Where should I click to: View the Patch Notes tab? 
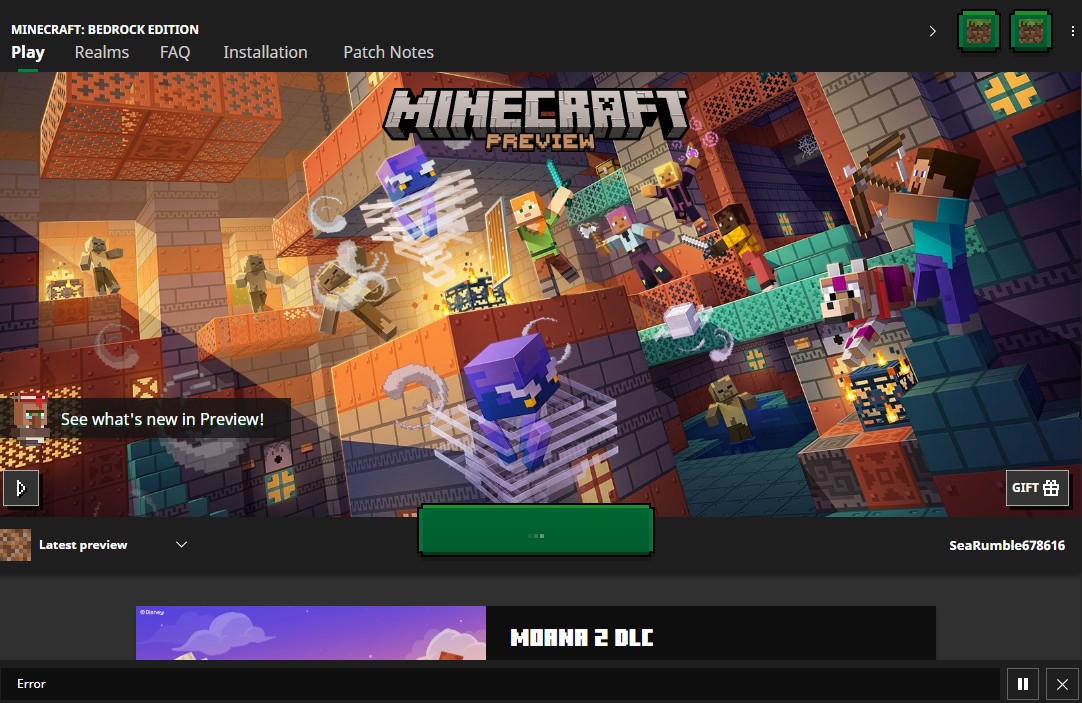point(388,52)
